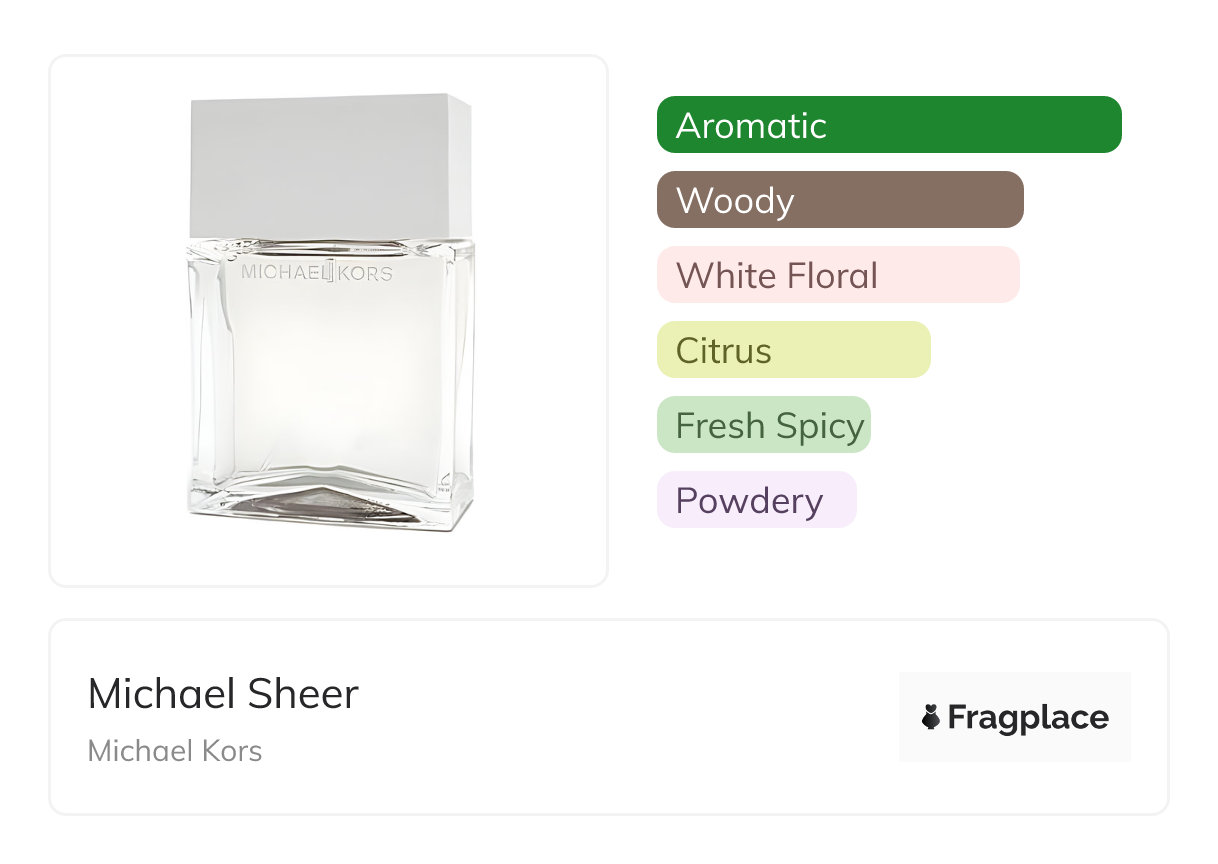The width and height of the screenshot is (1218, 864).
Task: Open the Michael Kors brand link
Action: (175, 751)
